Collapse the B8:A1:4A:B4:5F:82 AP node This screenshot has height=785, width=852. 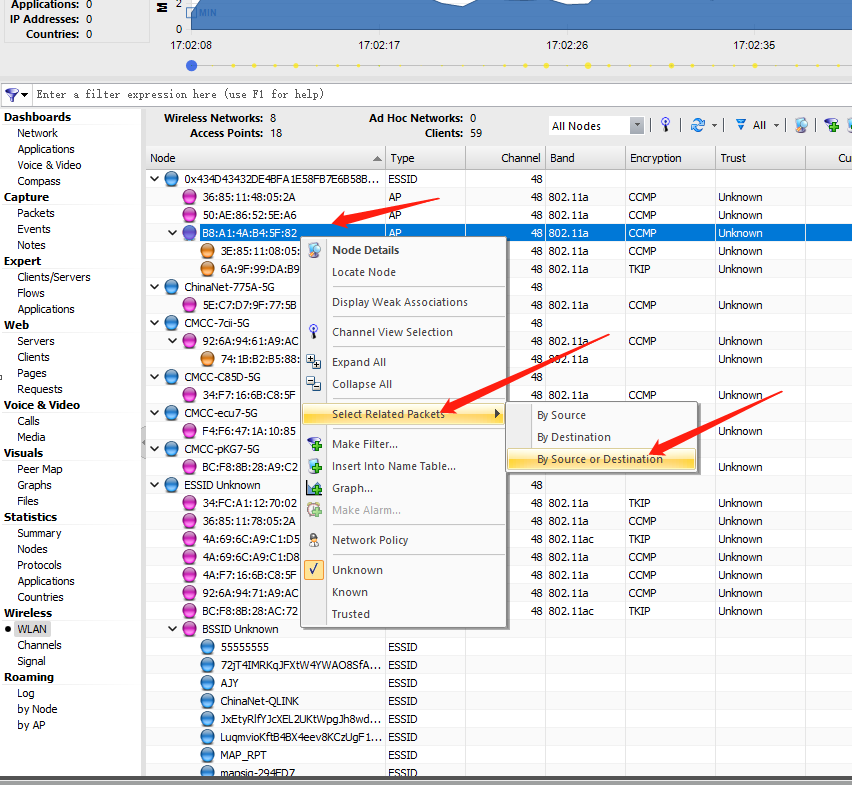click(x=173, y=233)
